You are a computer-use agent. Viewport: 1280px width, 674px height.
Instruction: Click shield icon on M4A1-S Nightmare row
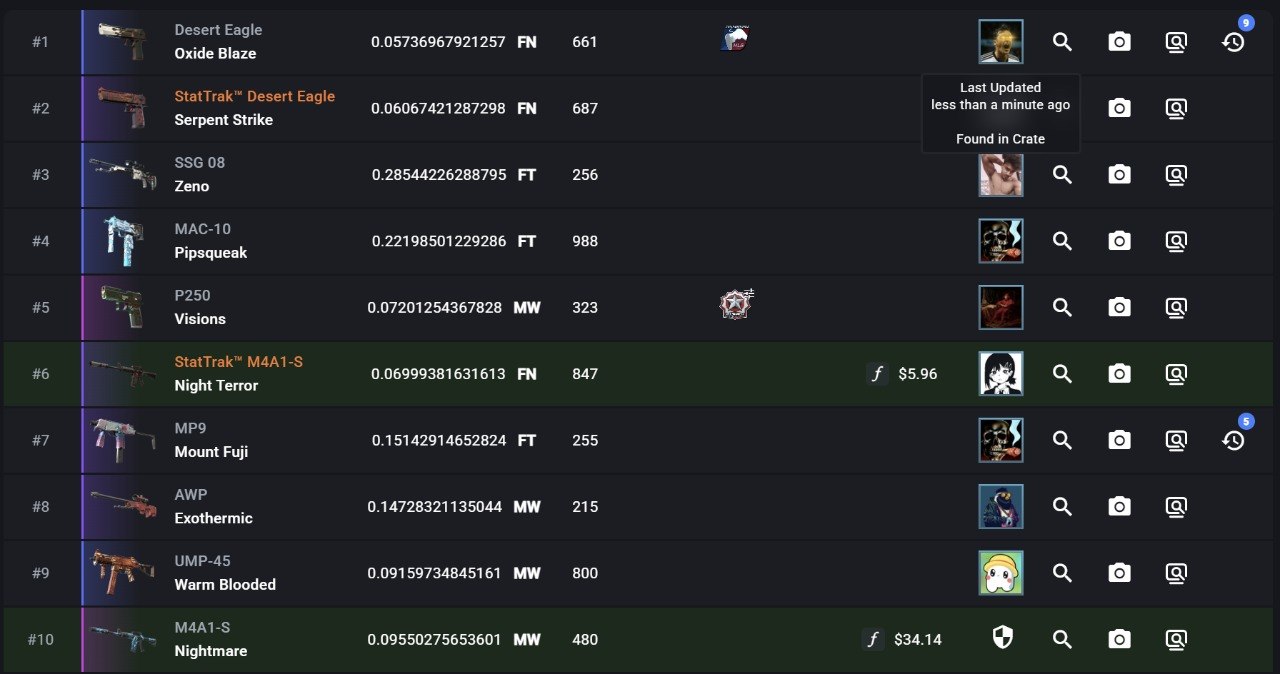point(1002,639)
